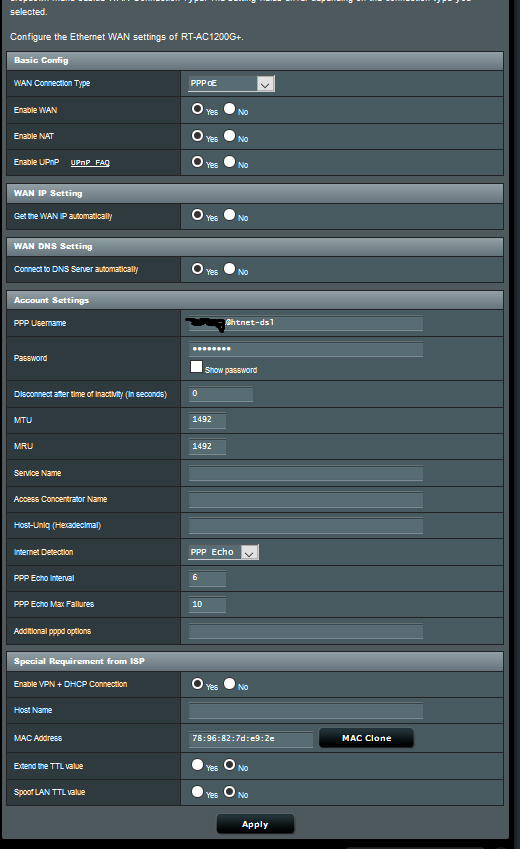Click the Additional pppd options field
520x849 pixels.
click(306, 631)
